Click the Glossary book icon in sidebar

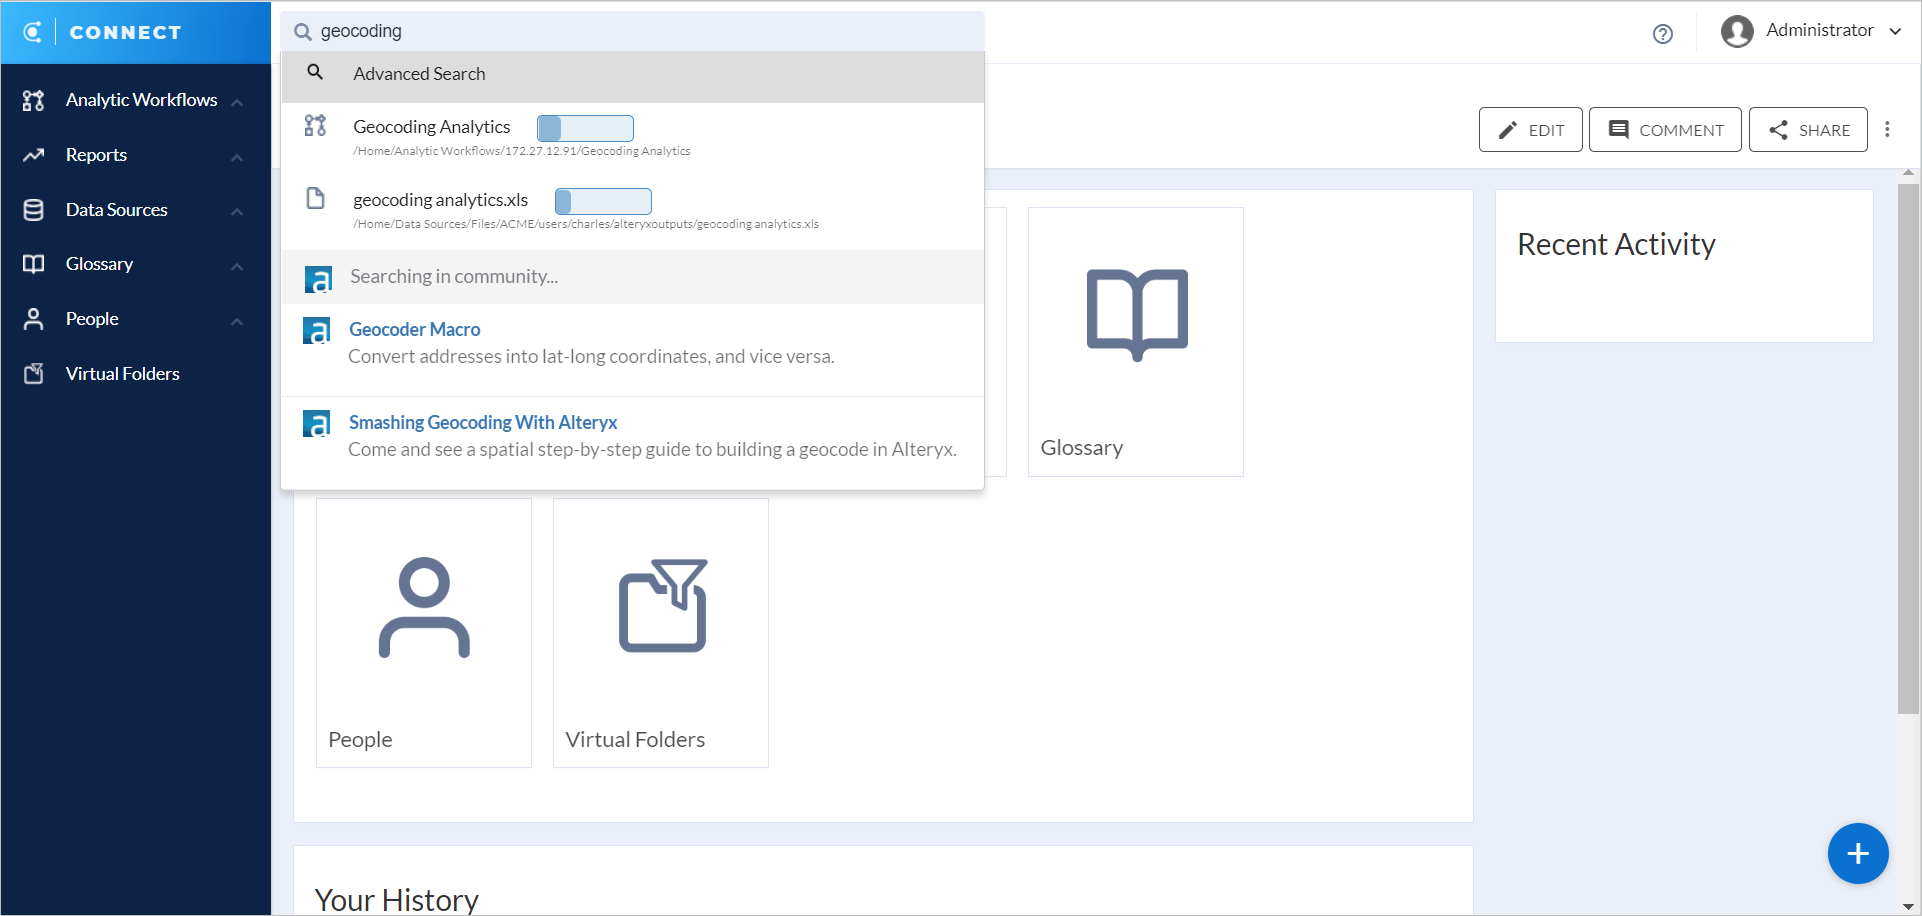pos(33,263)
